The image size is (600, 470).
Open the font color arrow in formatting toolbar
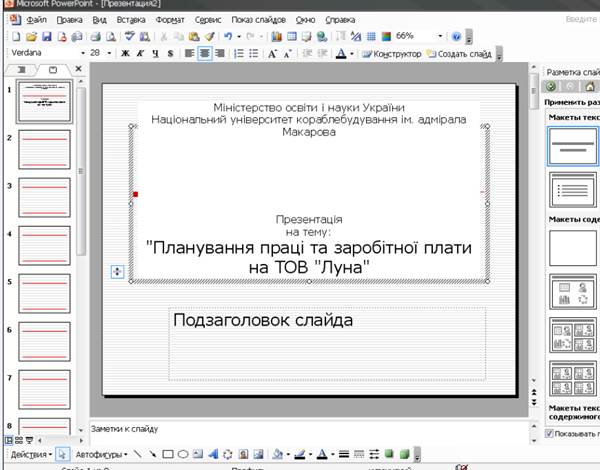352,54
